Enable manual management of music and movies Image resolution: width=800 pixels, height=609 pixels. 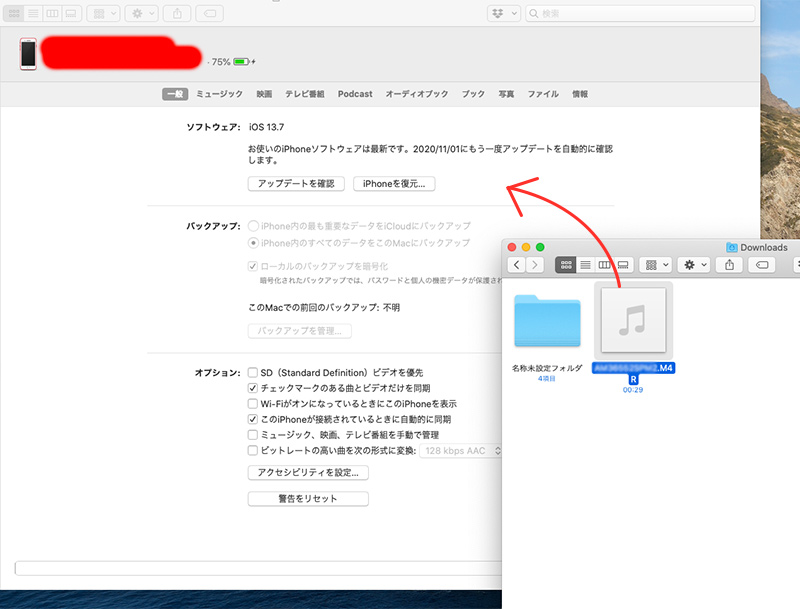(253, 435)
